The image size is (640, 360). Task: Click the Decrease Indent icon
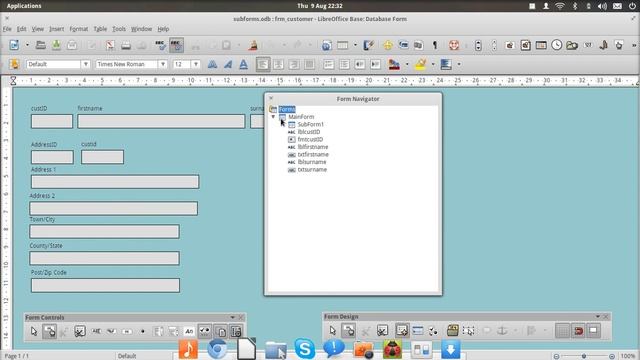[x=360, y=64]
